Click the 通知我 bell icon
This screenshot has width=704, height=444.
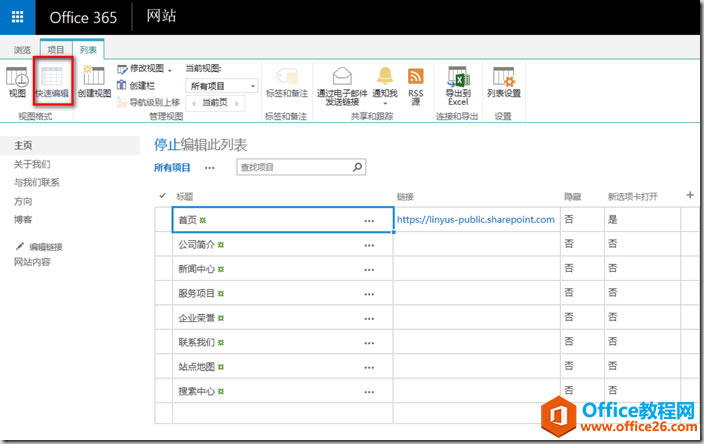click(x=384, y=81)
